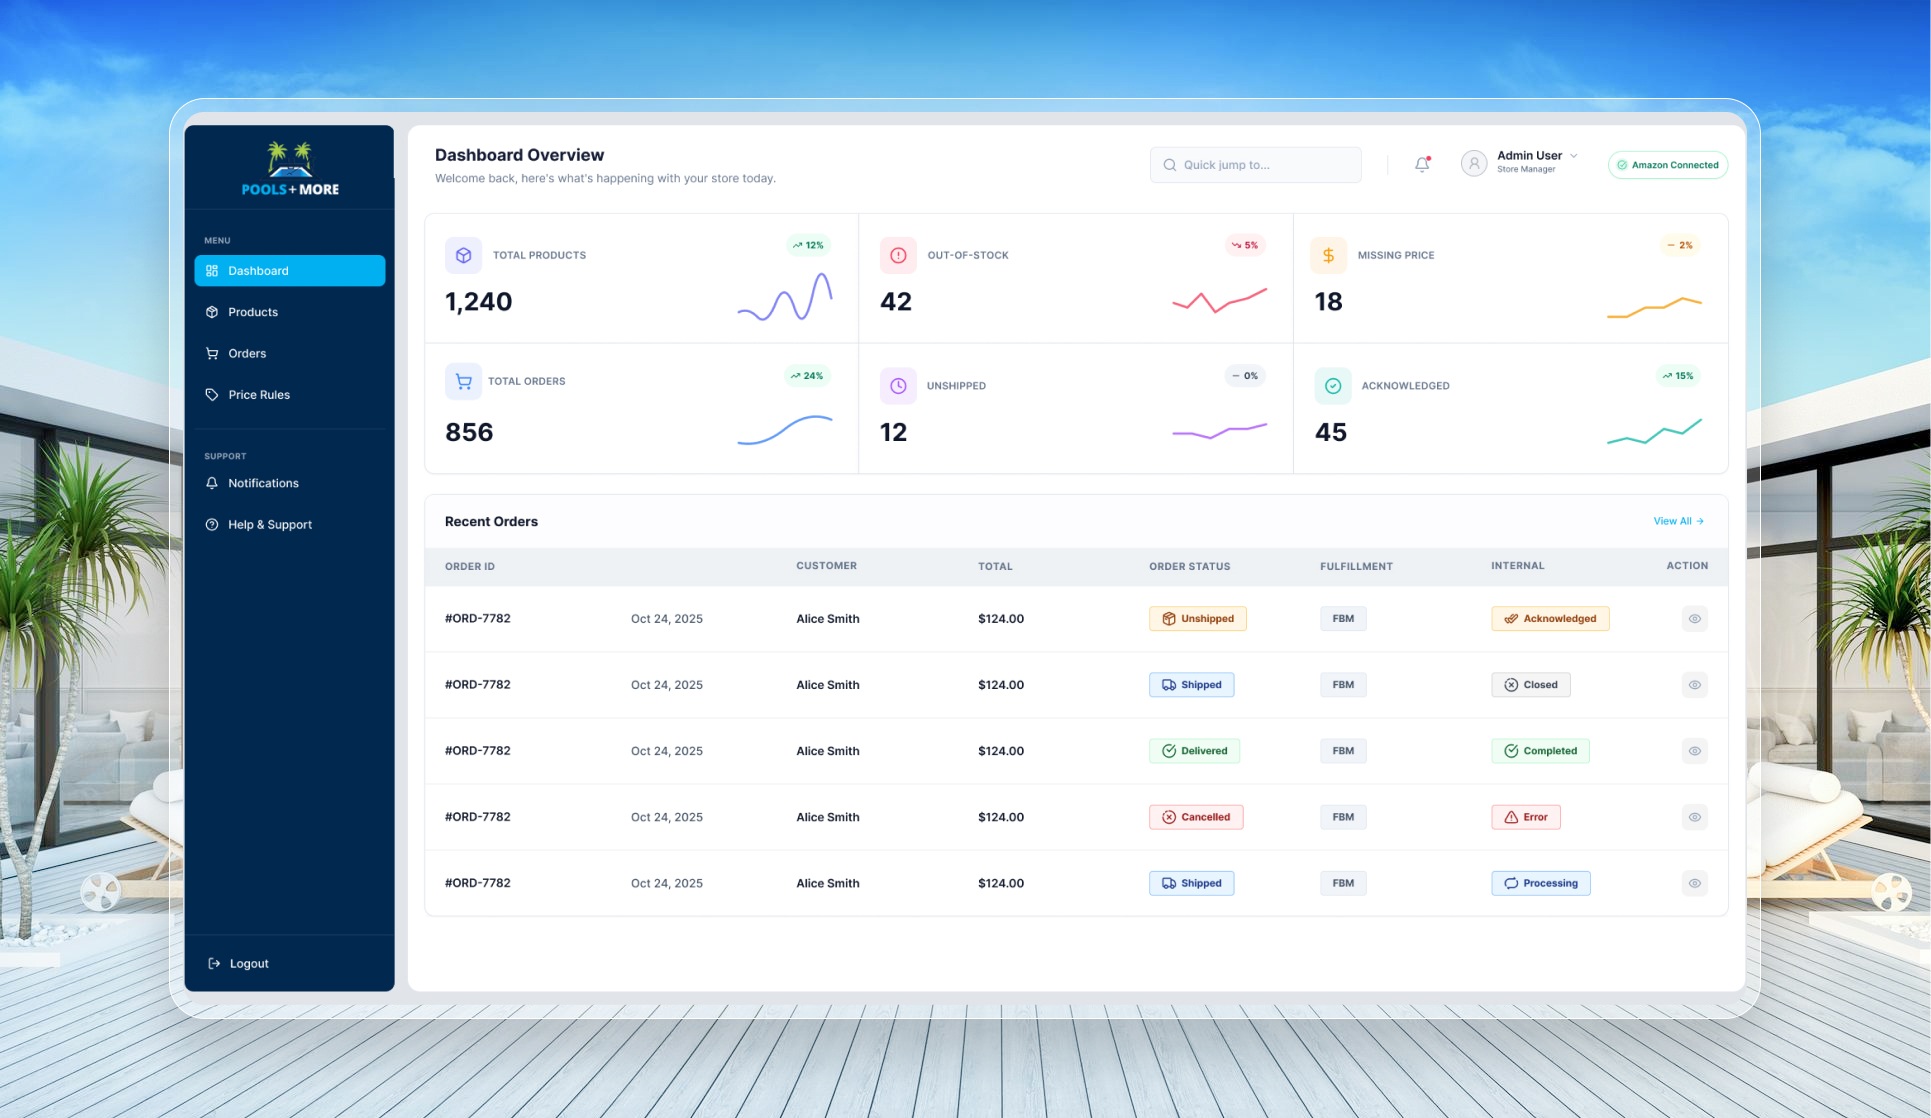View details of the Cancelled order row
Screen dimensions: 1931x1118
1694,817
